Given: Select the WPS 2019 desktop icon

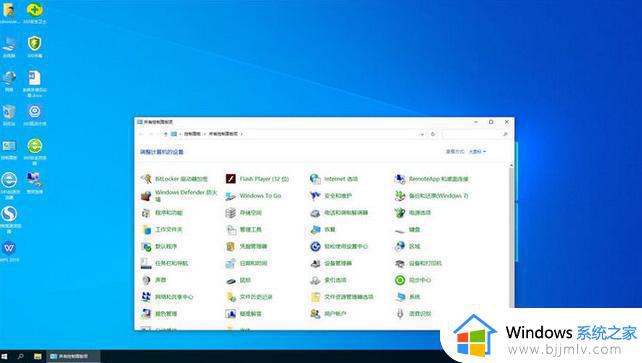Looking at the screenshot, I should pyautogui.click(x=9, y=251).
